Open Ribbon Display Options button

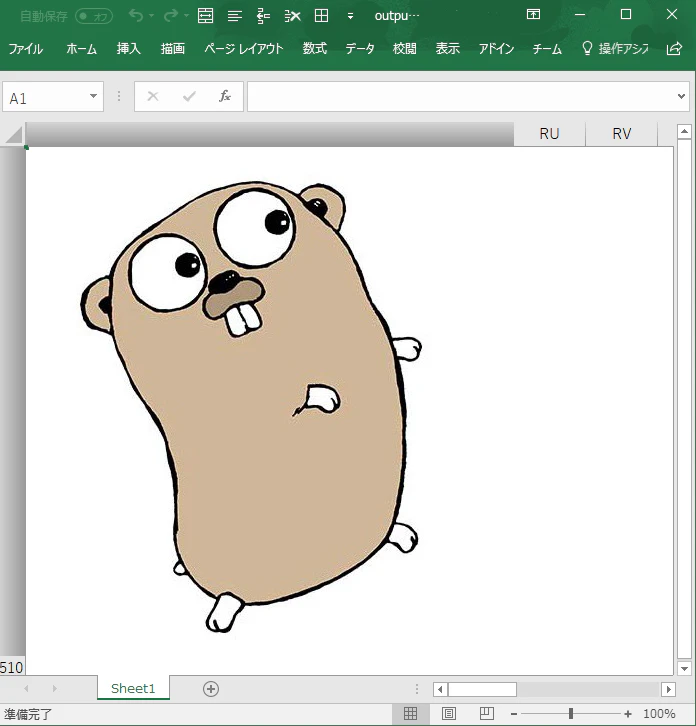pyautogui.click(x=533, y=14)
